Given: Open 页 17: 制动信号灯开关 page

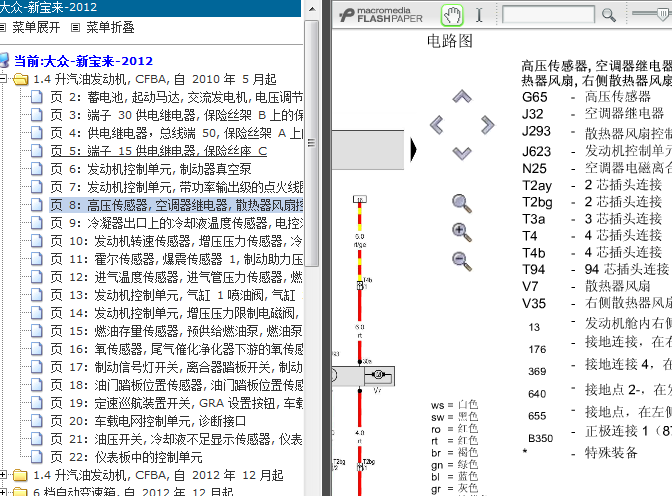Looking at the screenshot, I should 177,367.
